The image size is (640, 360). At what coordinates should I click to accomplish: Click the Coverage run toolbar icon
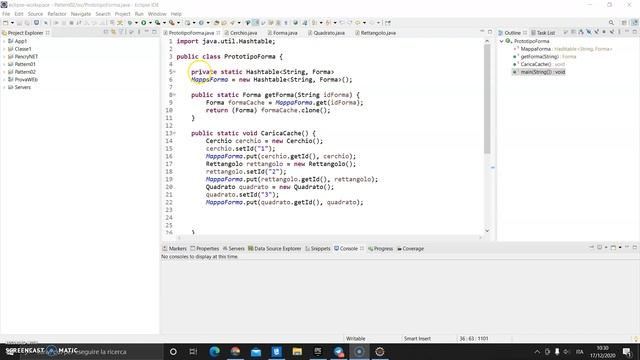click(x=158, y=23)
